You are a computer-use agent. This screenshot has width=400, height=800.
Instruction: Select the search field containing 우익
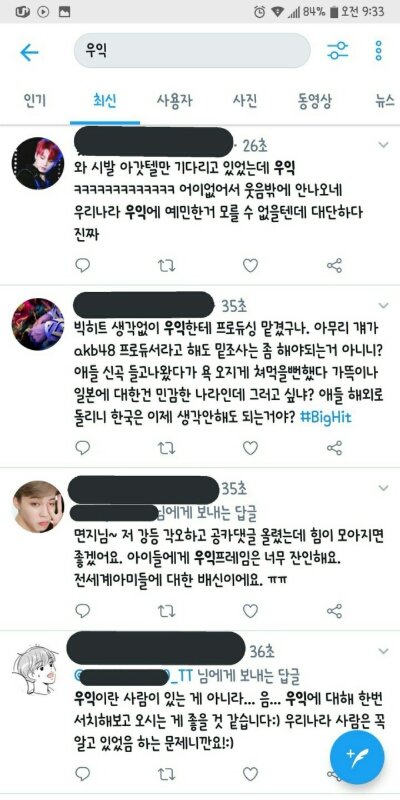point(192,51)
